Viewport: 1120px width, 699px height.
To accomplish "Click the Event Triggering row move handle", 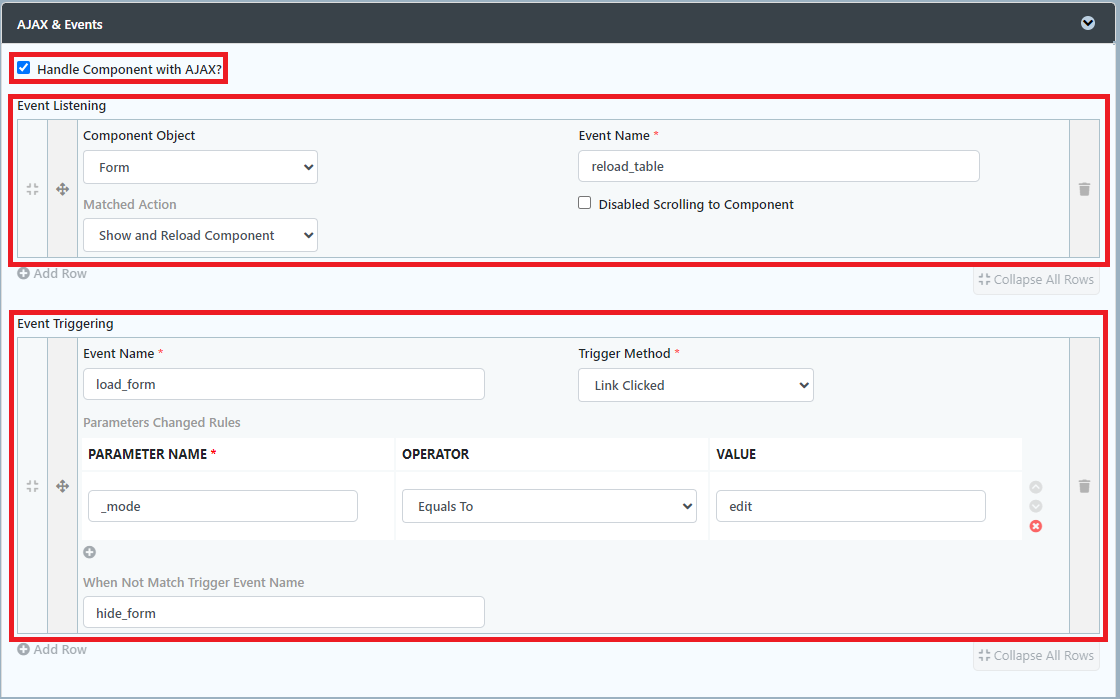I will point(62,486).
